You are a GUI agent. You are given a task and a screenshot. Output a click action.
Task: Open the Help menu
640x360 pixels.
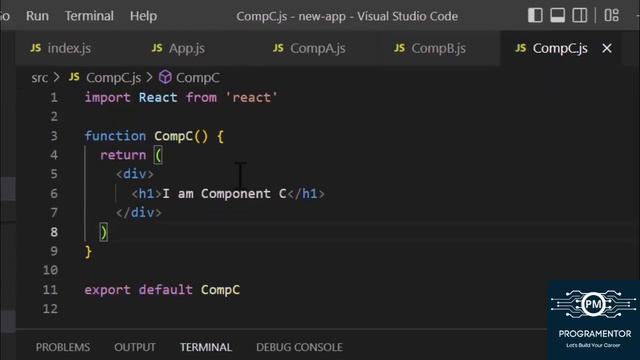pos(143,16)
